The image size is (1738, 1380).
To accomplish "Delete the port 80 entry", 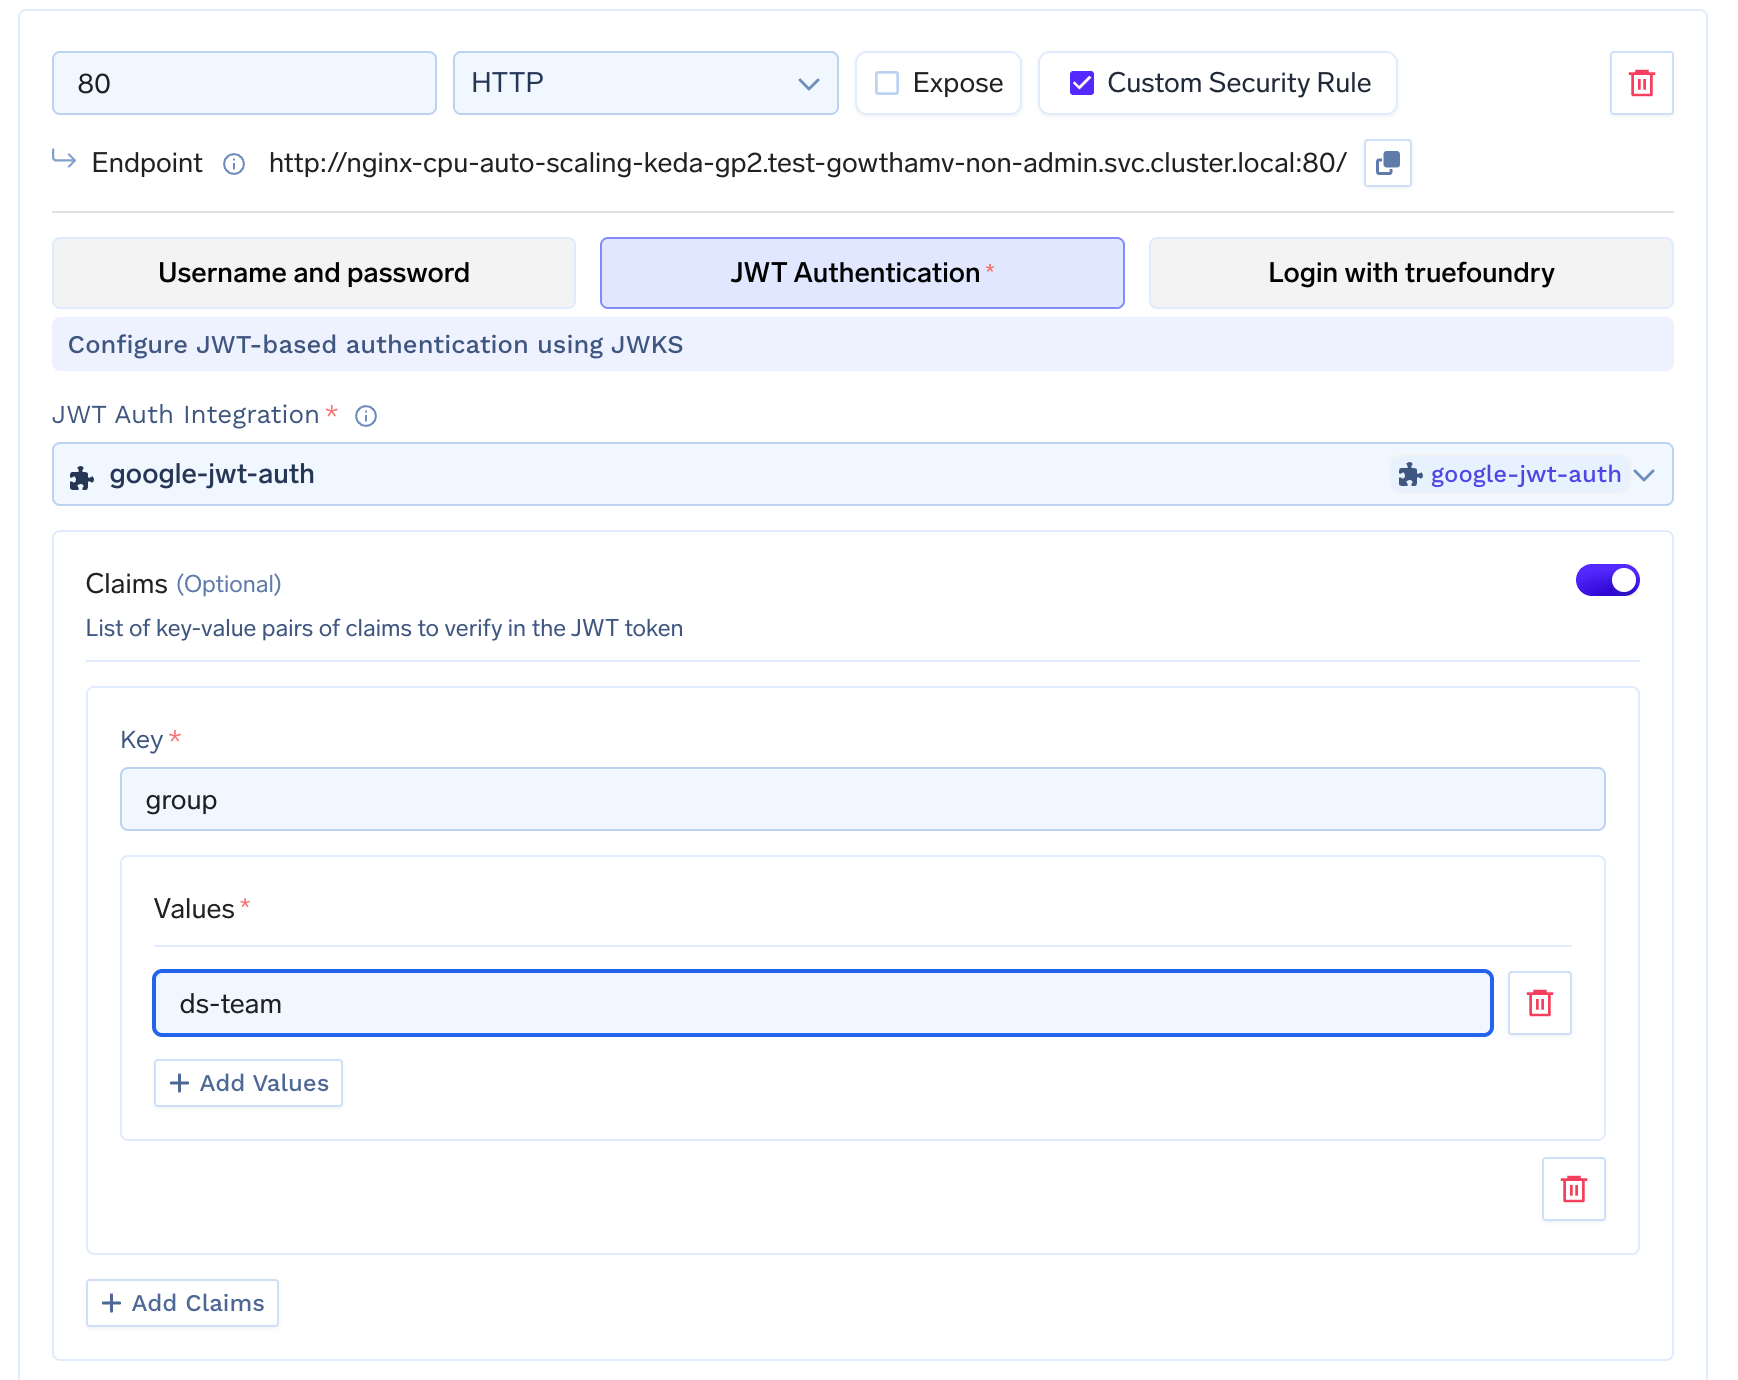I will pyautogui.click(x=1641, y=83).
